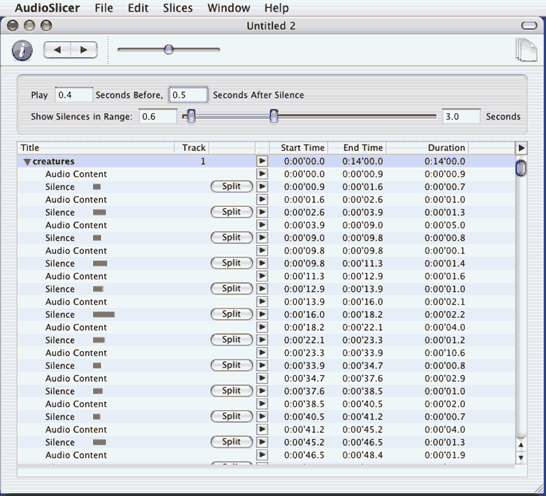The width and height of the screenshot is (546, 496).
Task: Play audio content starting at 0:00'00.0
Action: [x=262, y=174]
